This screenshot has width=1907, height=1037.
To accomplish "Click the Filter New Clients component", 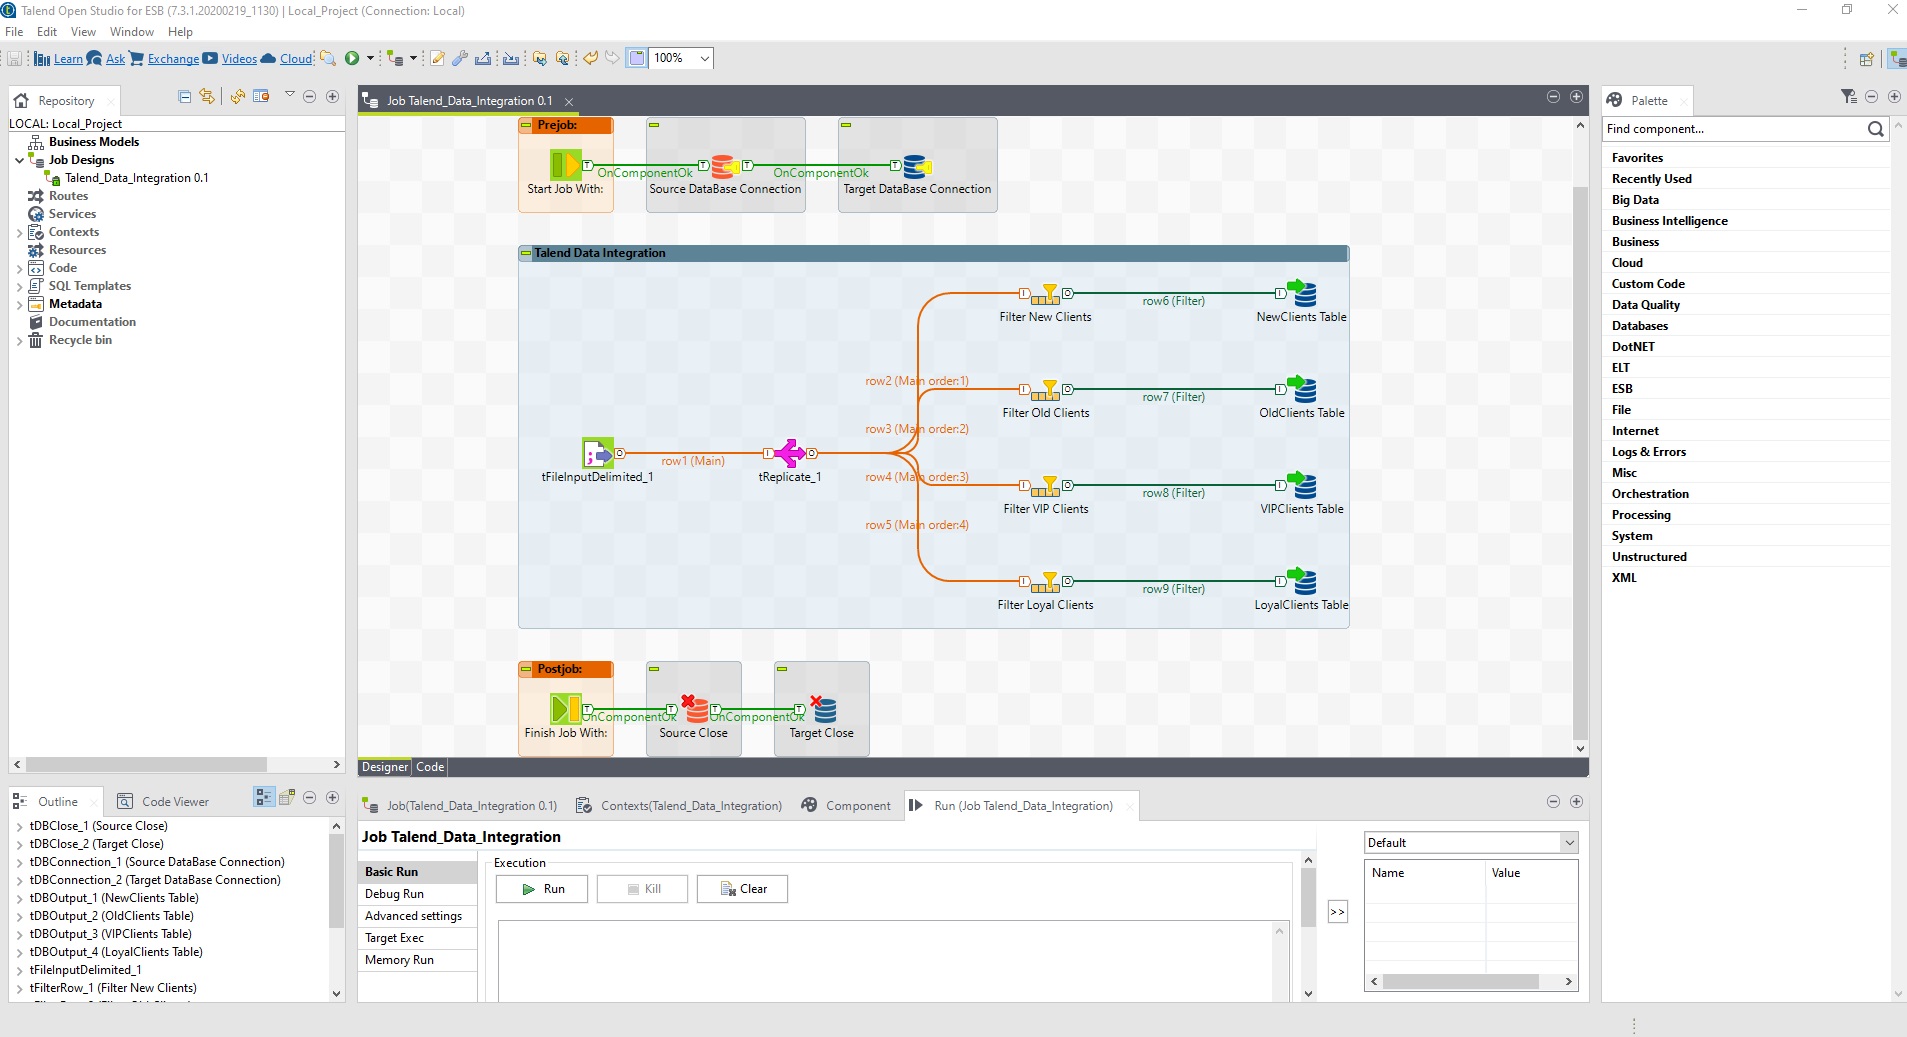I will [1046, 295].
